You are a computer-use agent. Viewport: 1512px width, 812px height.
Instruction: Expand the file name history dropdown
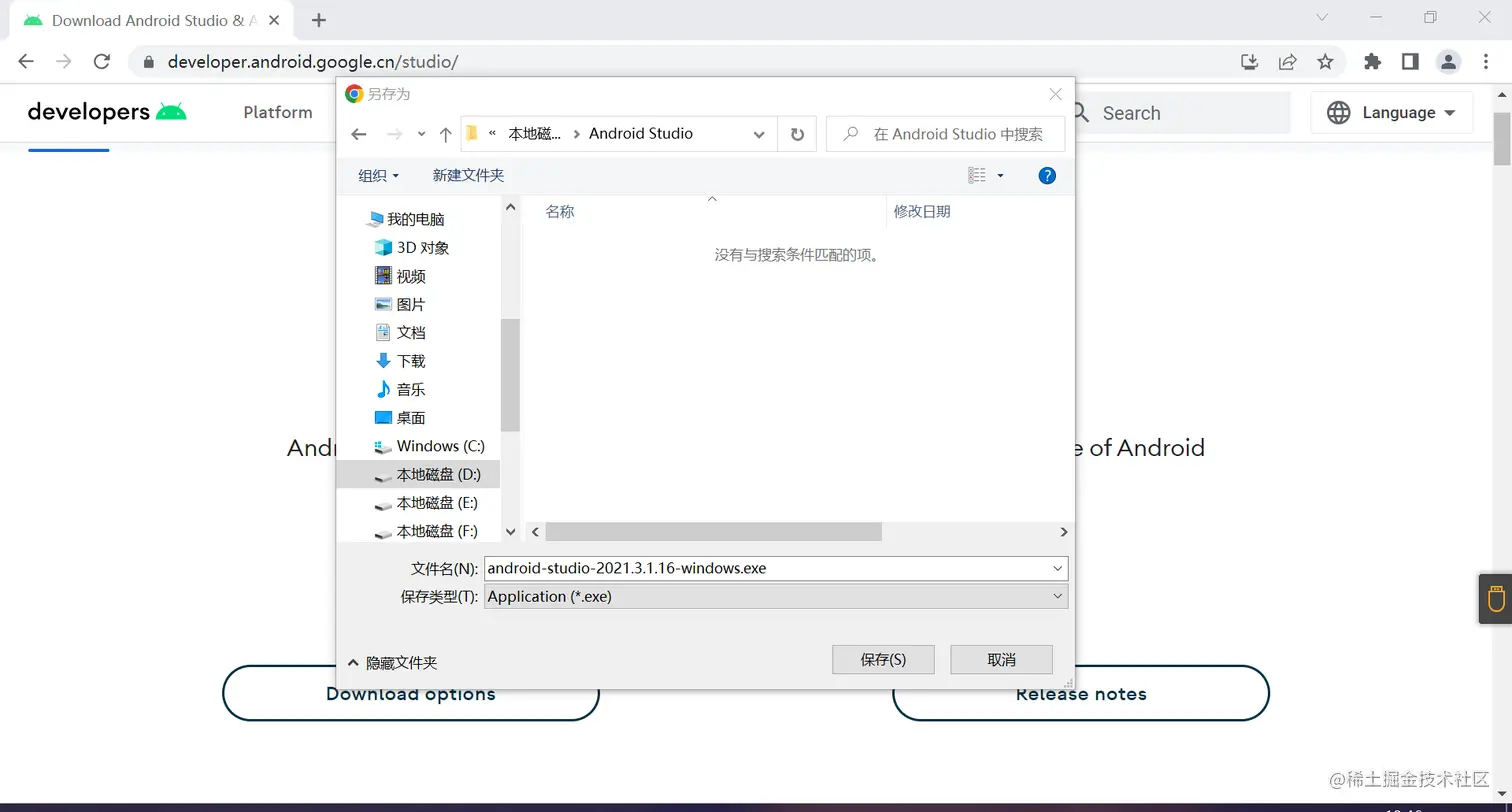[1058, 568]
